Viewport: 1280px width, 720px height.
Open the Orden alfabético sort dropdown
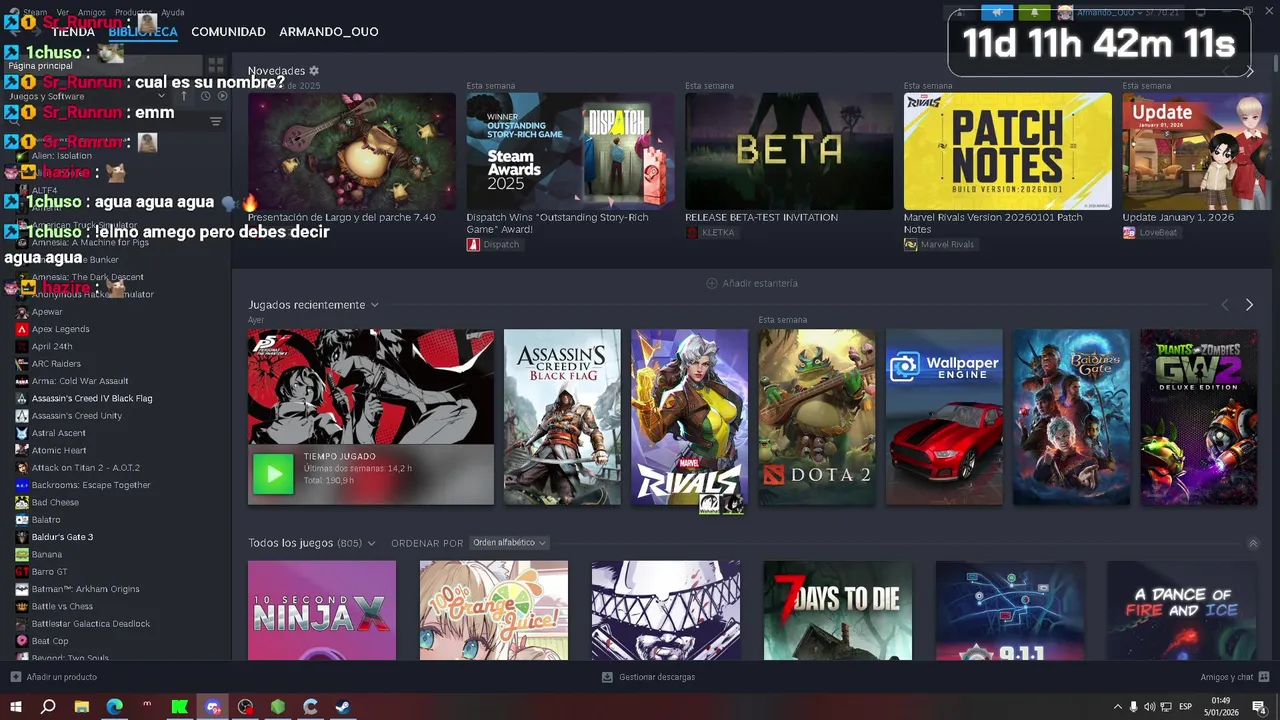[x=509, y=543]
